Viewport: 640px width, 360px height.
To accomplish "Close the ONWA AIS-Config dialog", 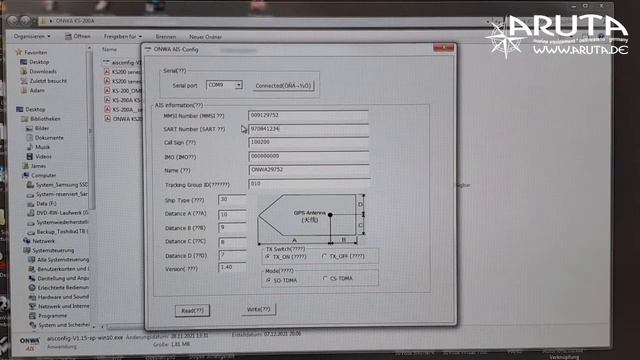I will click(x=443, y=48).
